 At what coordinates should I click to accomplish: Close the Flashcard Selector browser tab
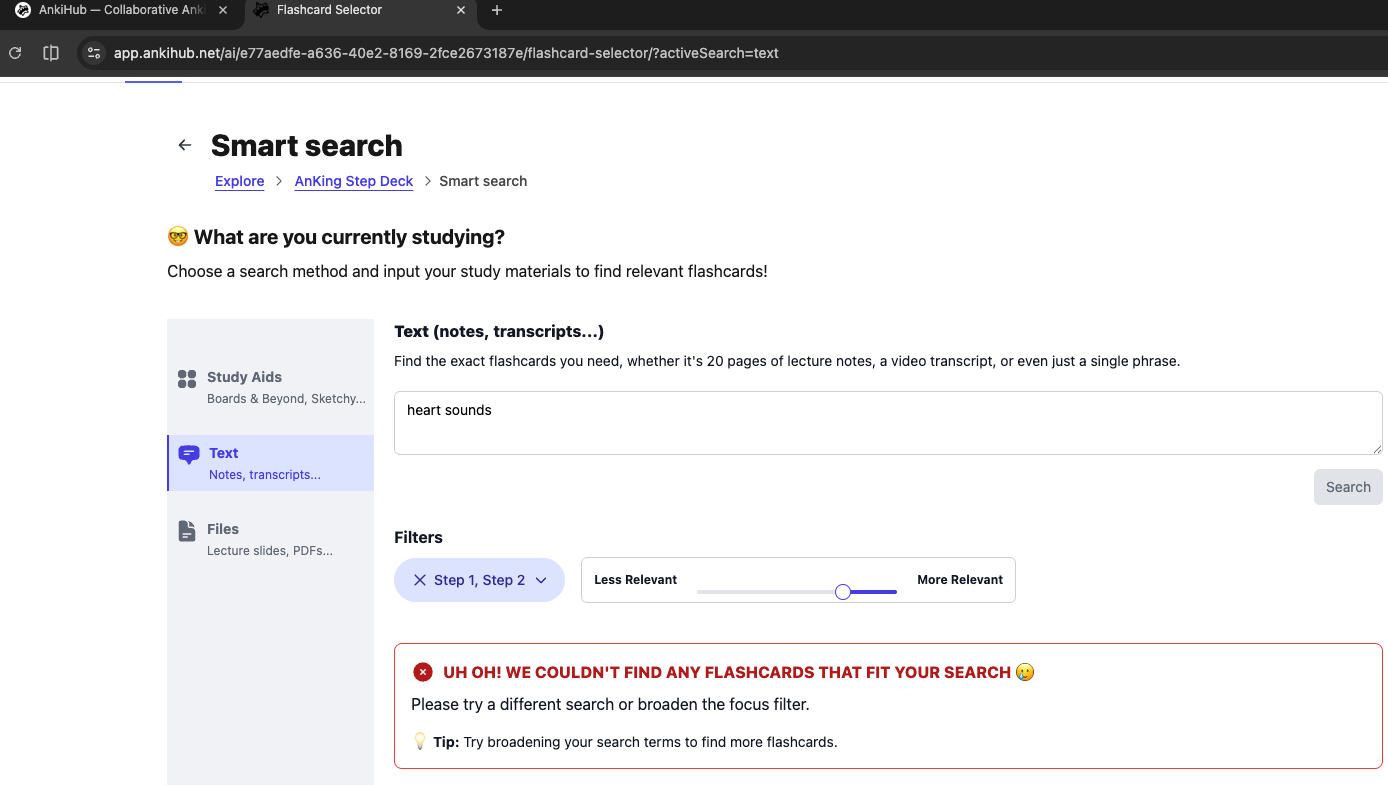461,11
